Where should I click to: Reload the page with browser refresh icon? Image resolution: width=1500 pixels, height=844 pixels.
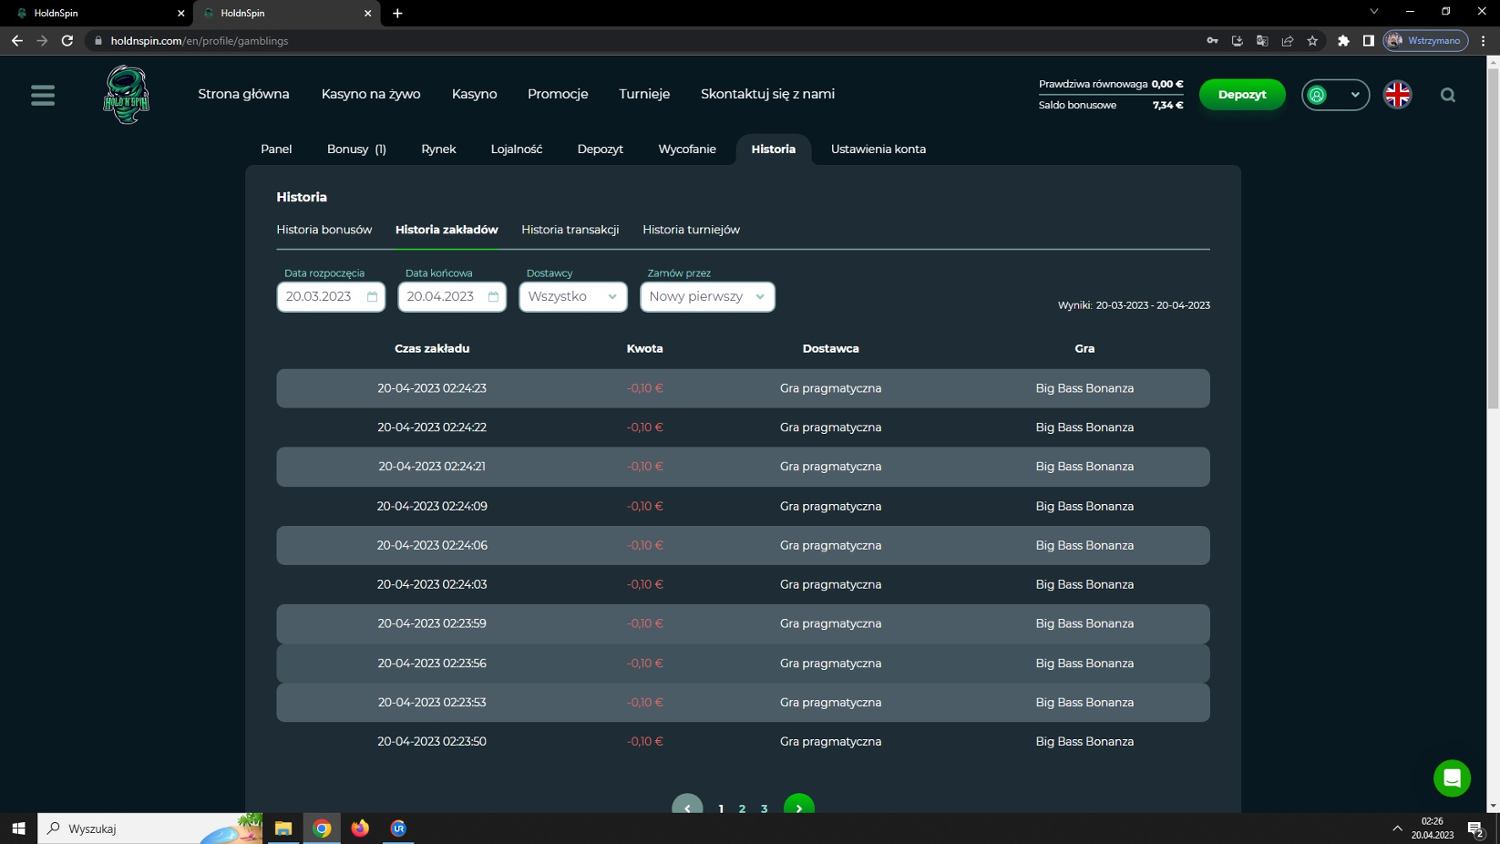click(x=67, y=41)
